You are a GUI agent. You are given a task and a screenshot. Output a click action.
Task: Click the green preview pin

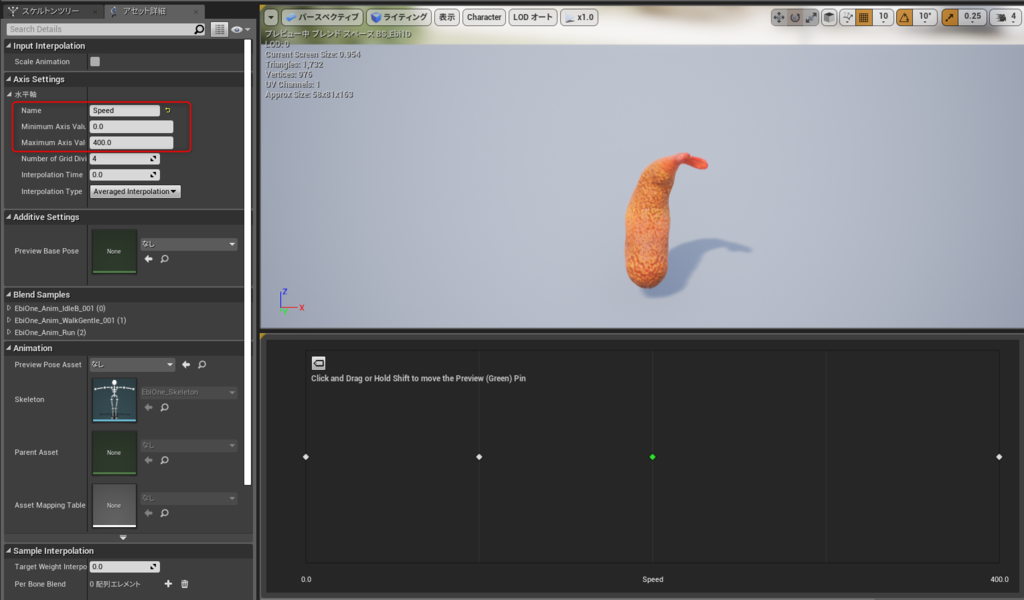(x=652, y=457)
